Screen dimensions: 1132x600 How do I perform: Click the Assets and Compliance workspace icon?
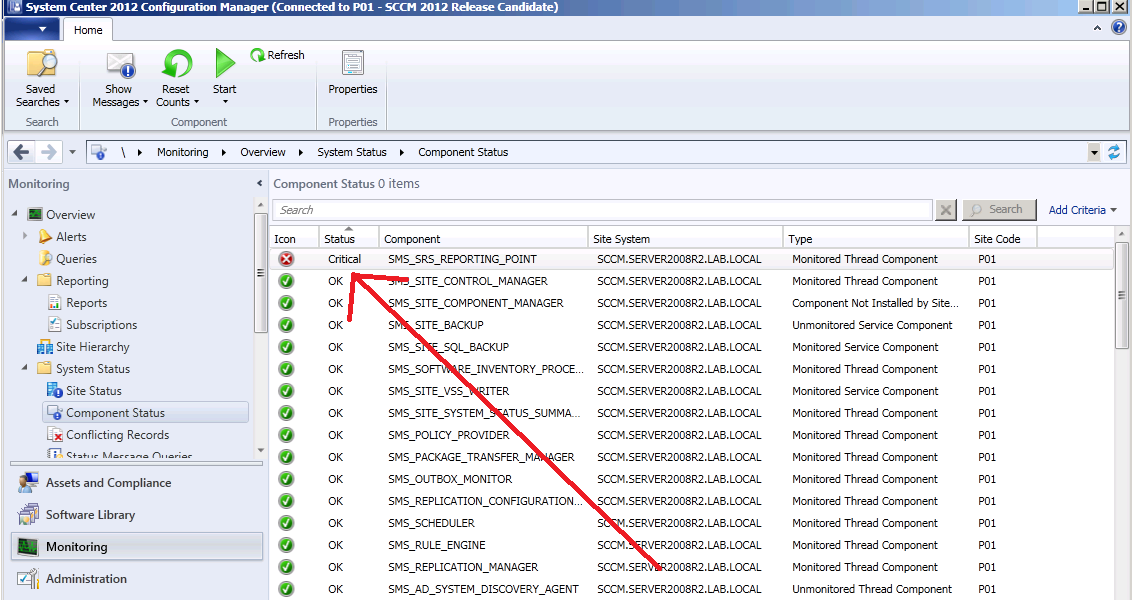28,483
